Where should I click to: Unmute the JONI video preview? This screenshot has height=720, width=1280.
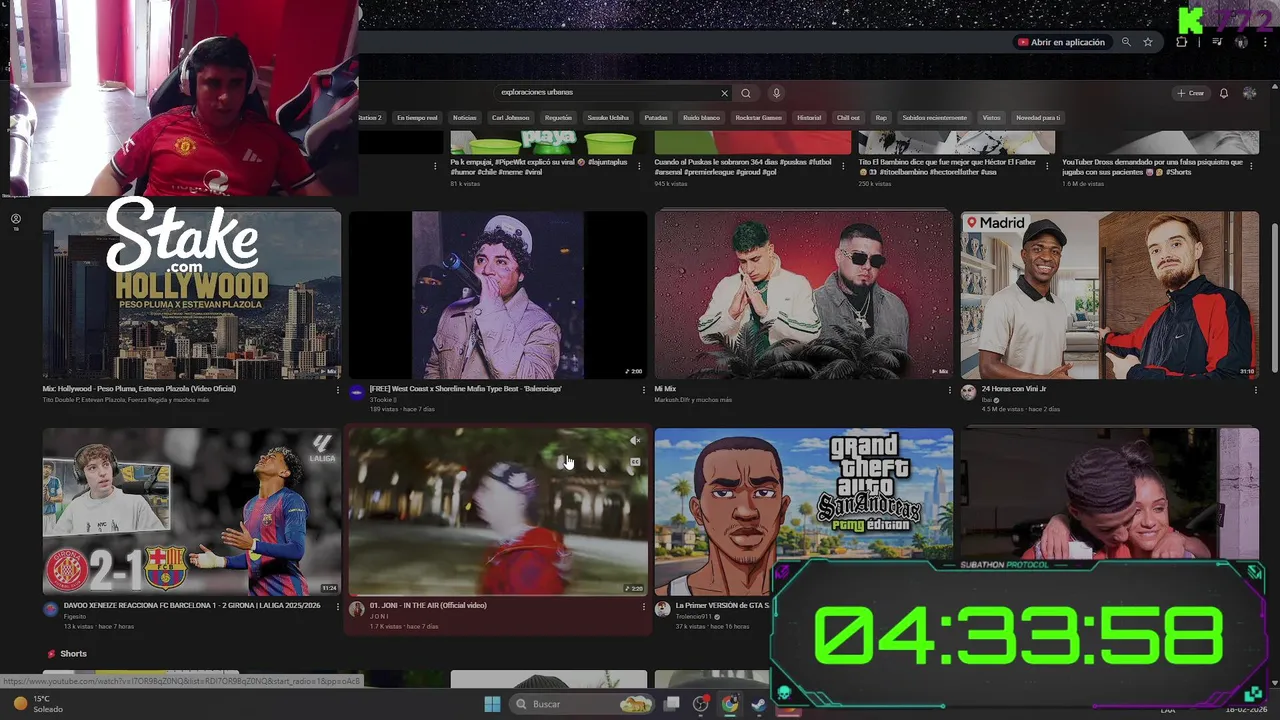(634, 441)
